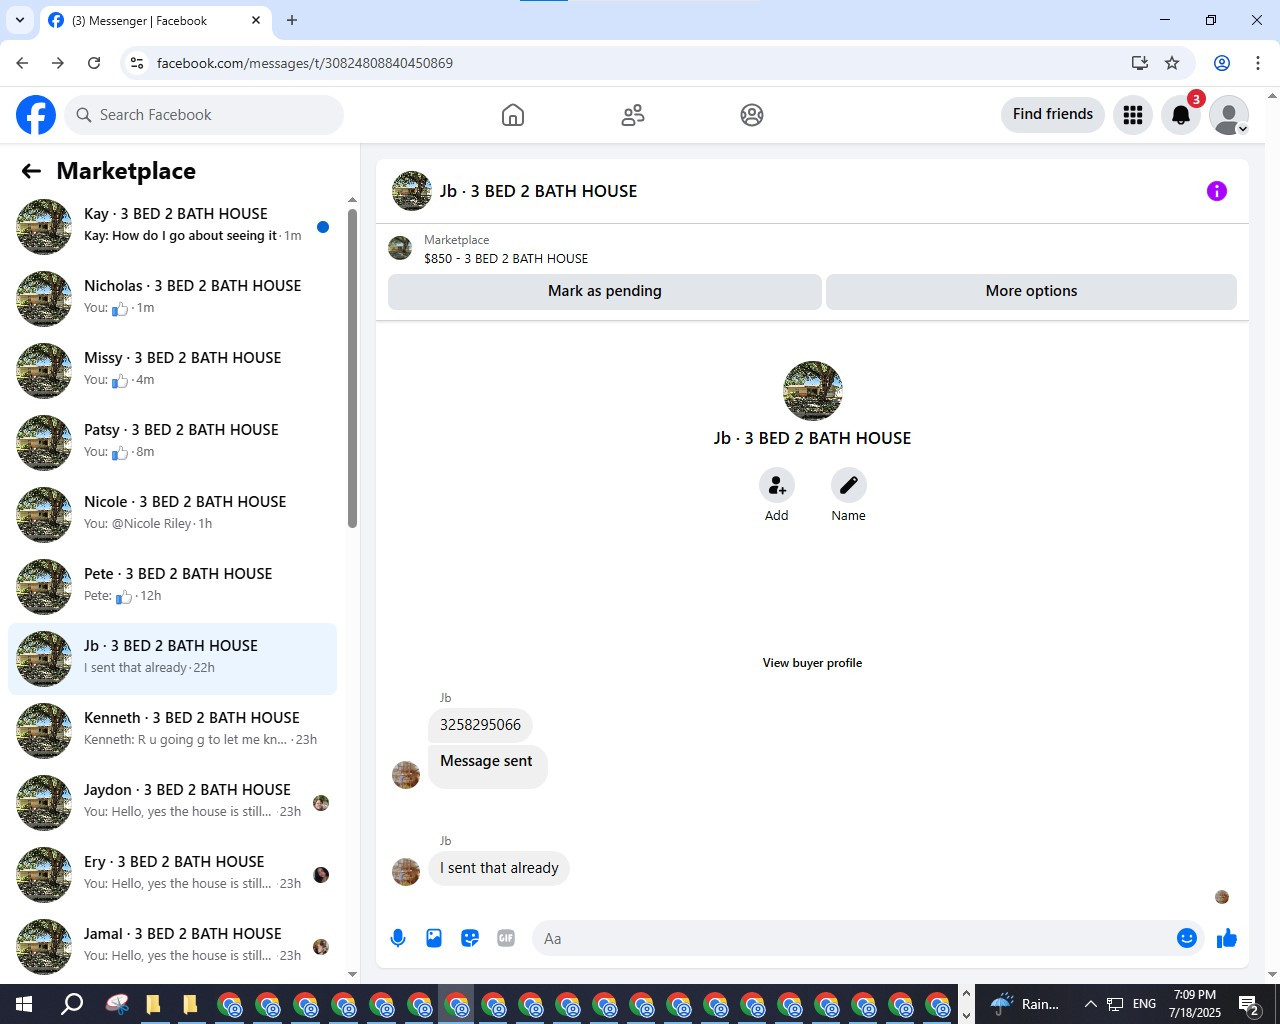The image size is (1280, 1024).
Task: Open a new browser tab
Action: pyautogui.click(x=292, y=20)
